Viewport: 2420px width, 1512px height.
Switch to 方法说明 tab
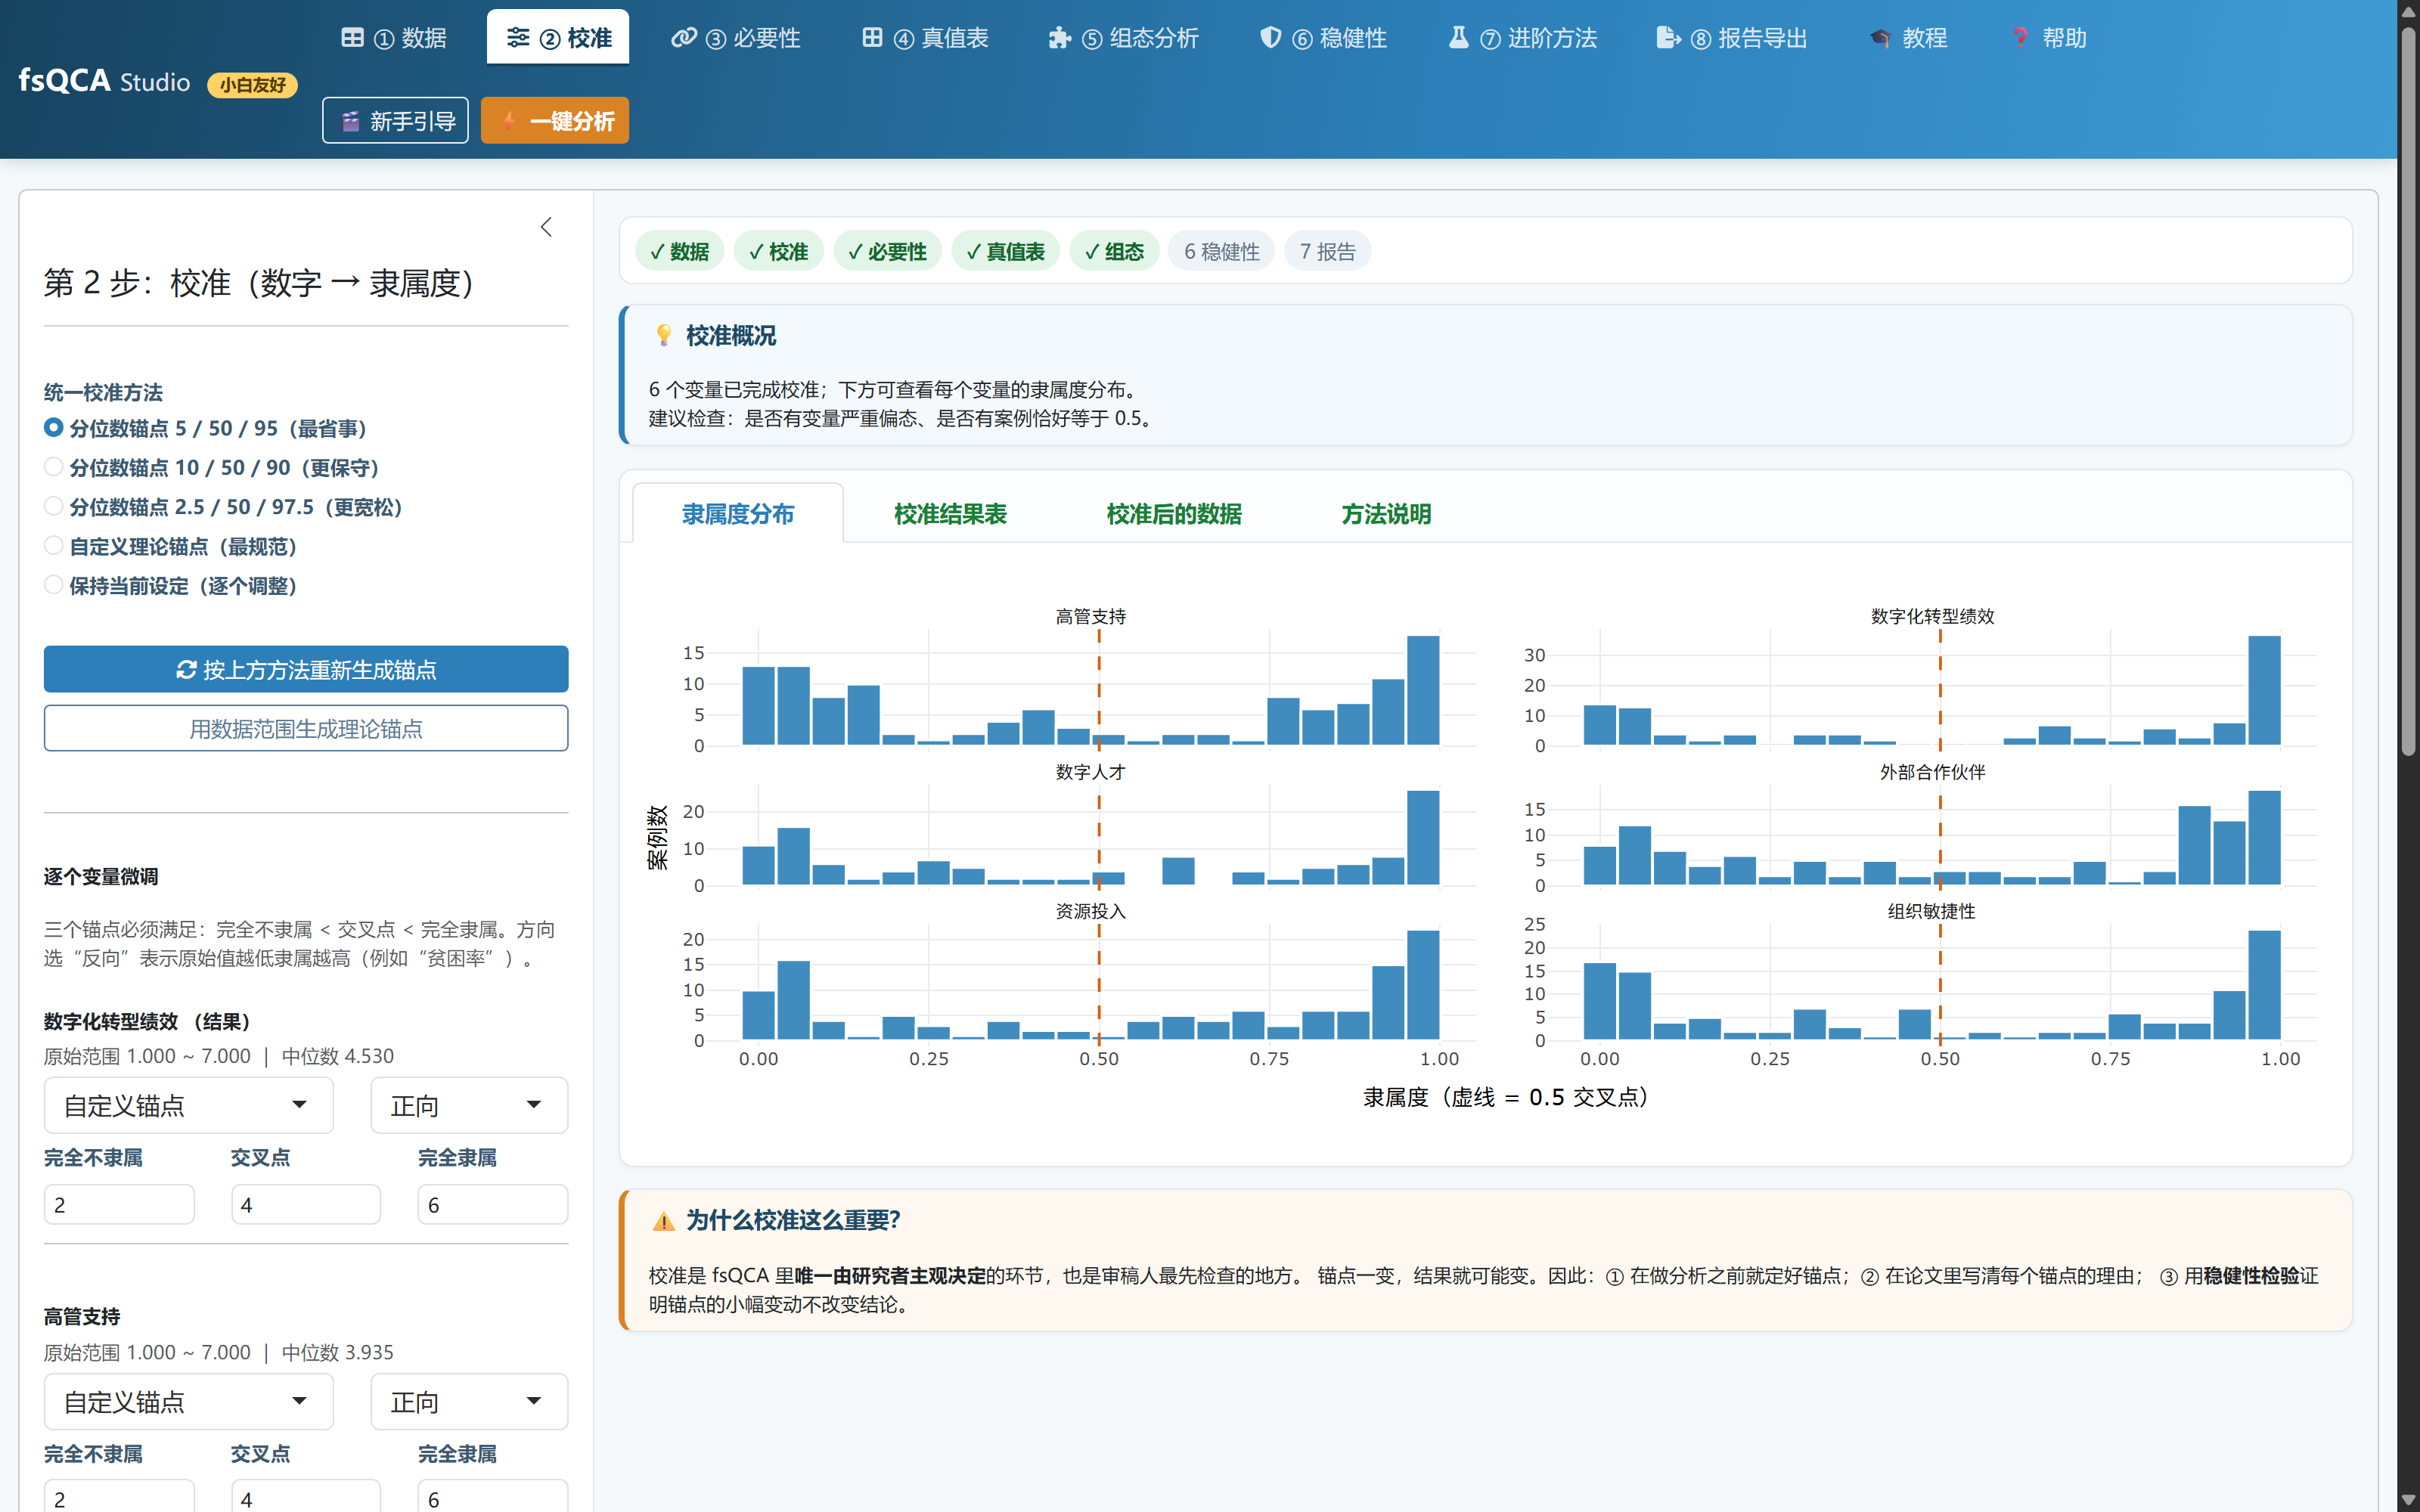pos(1386,514)
